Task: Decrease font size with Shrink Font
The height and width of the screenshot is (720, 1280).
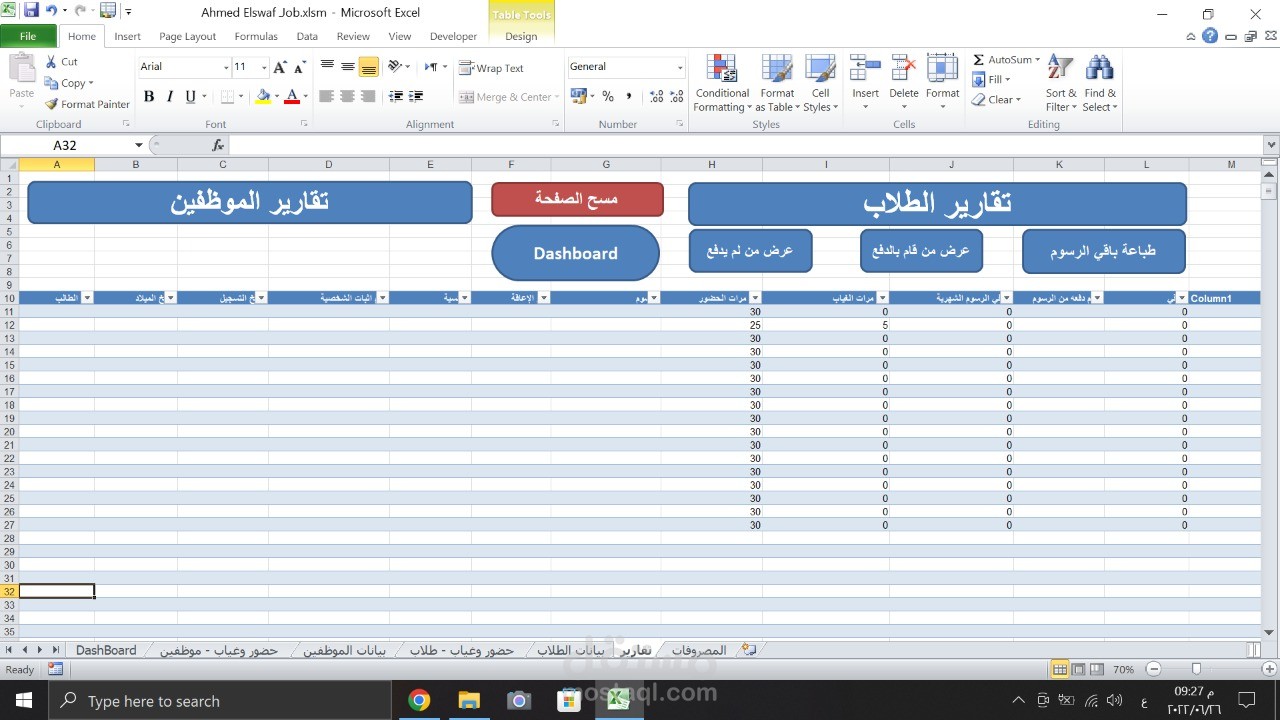Action: 300,67
